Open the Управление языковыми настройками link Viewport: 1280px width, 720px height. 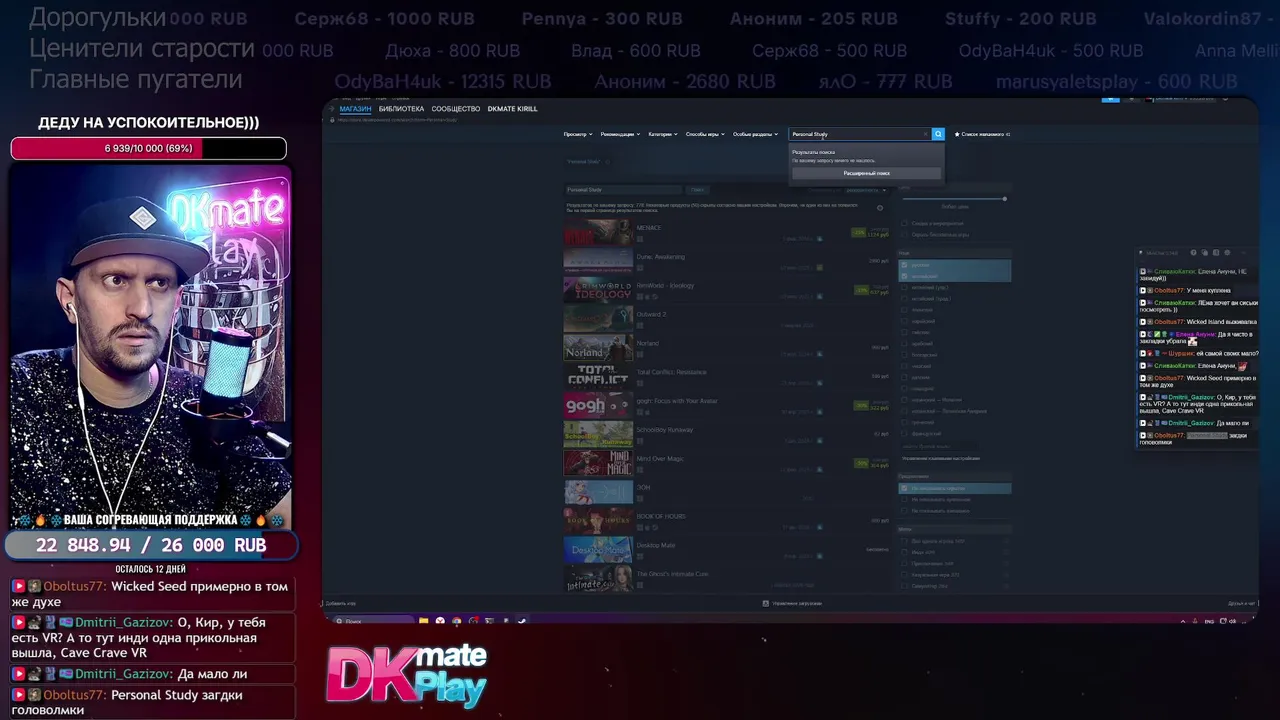tap(941, 458)
